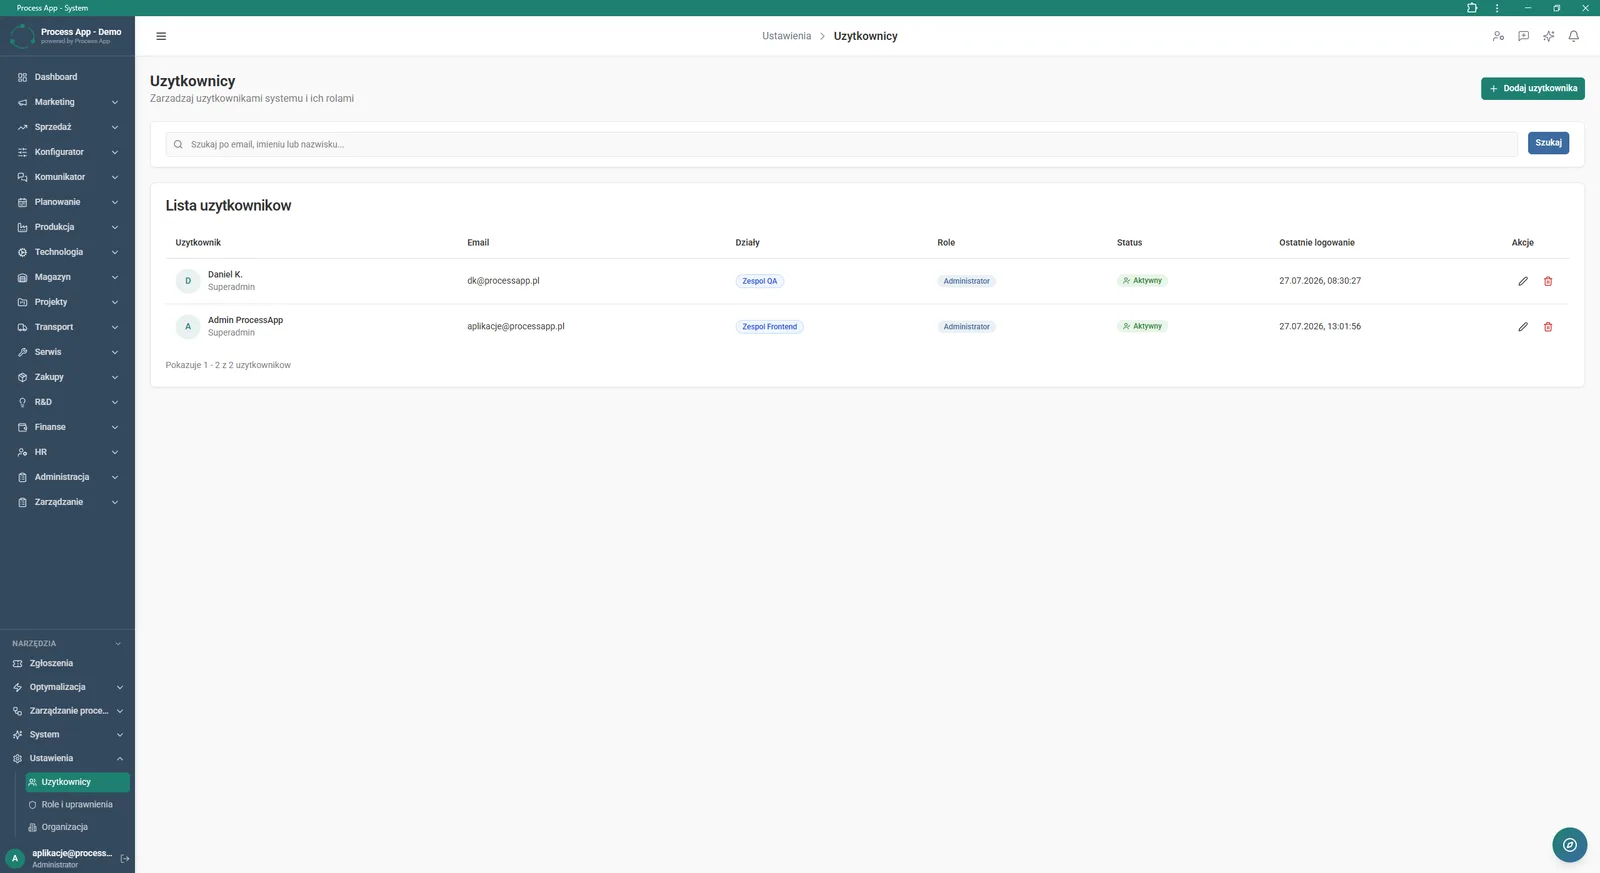The height and width of the screenshot is (873, 1600).
Task: Click the Uzytkownik column header
Action: [198, 243]
